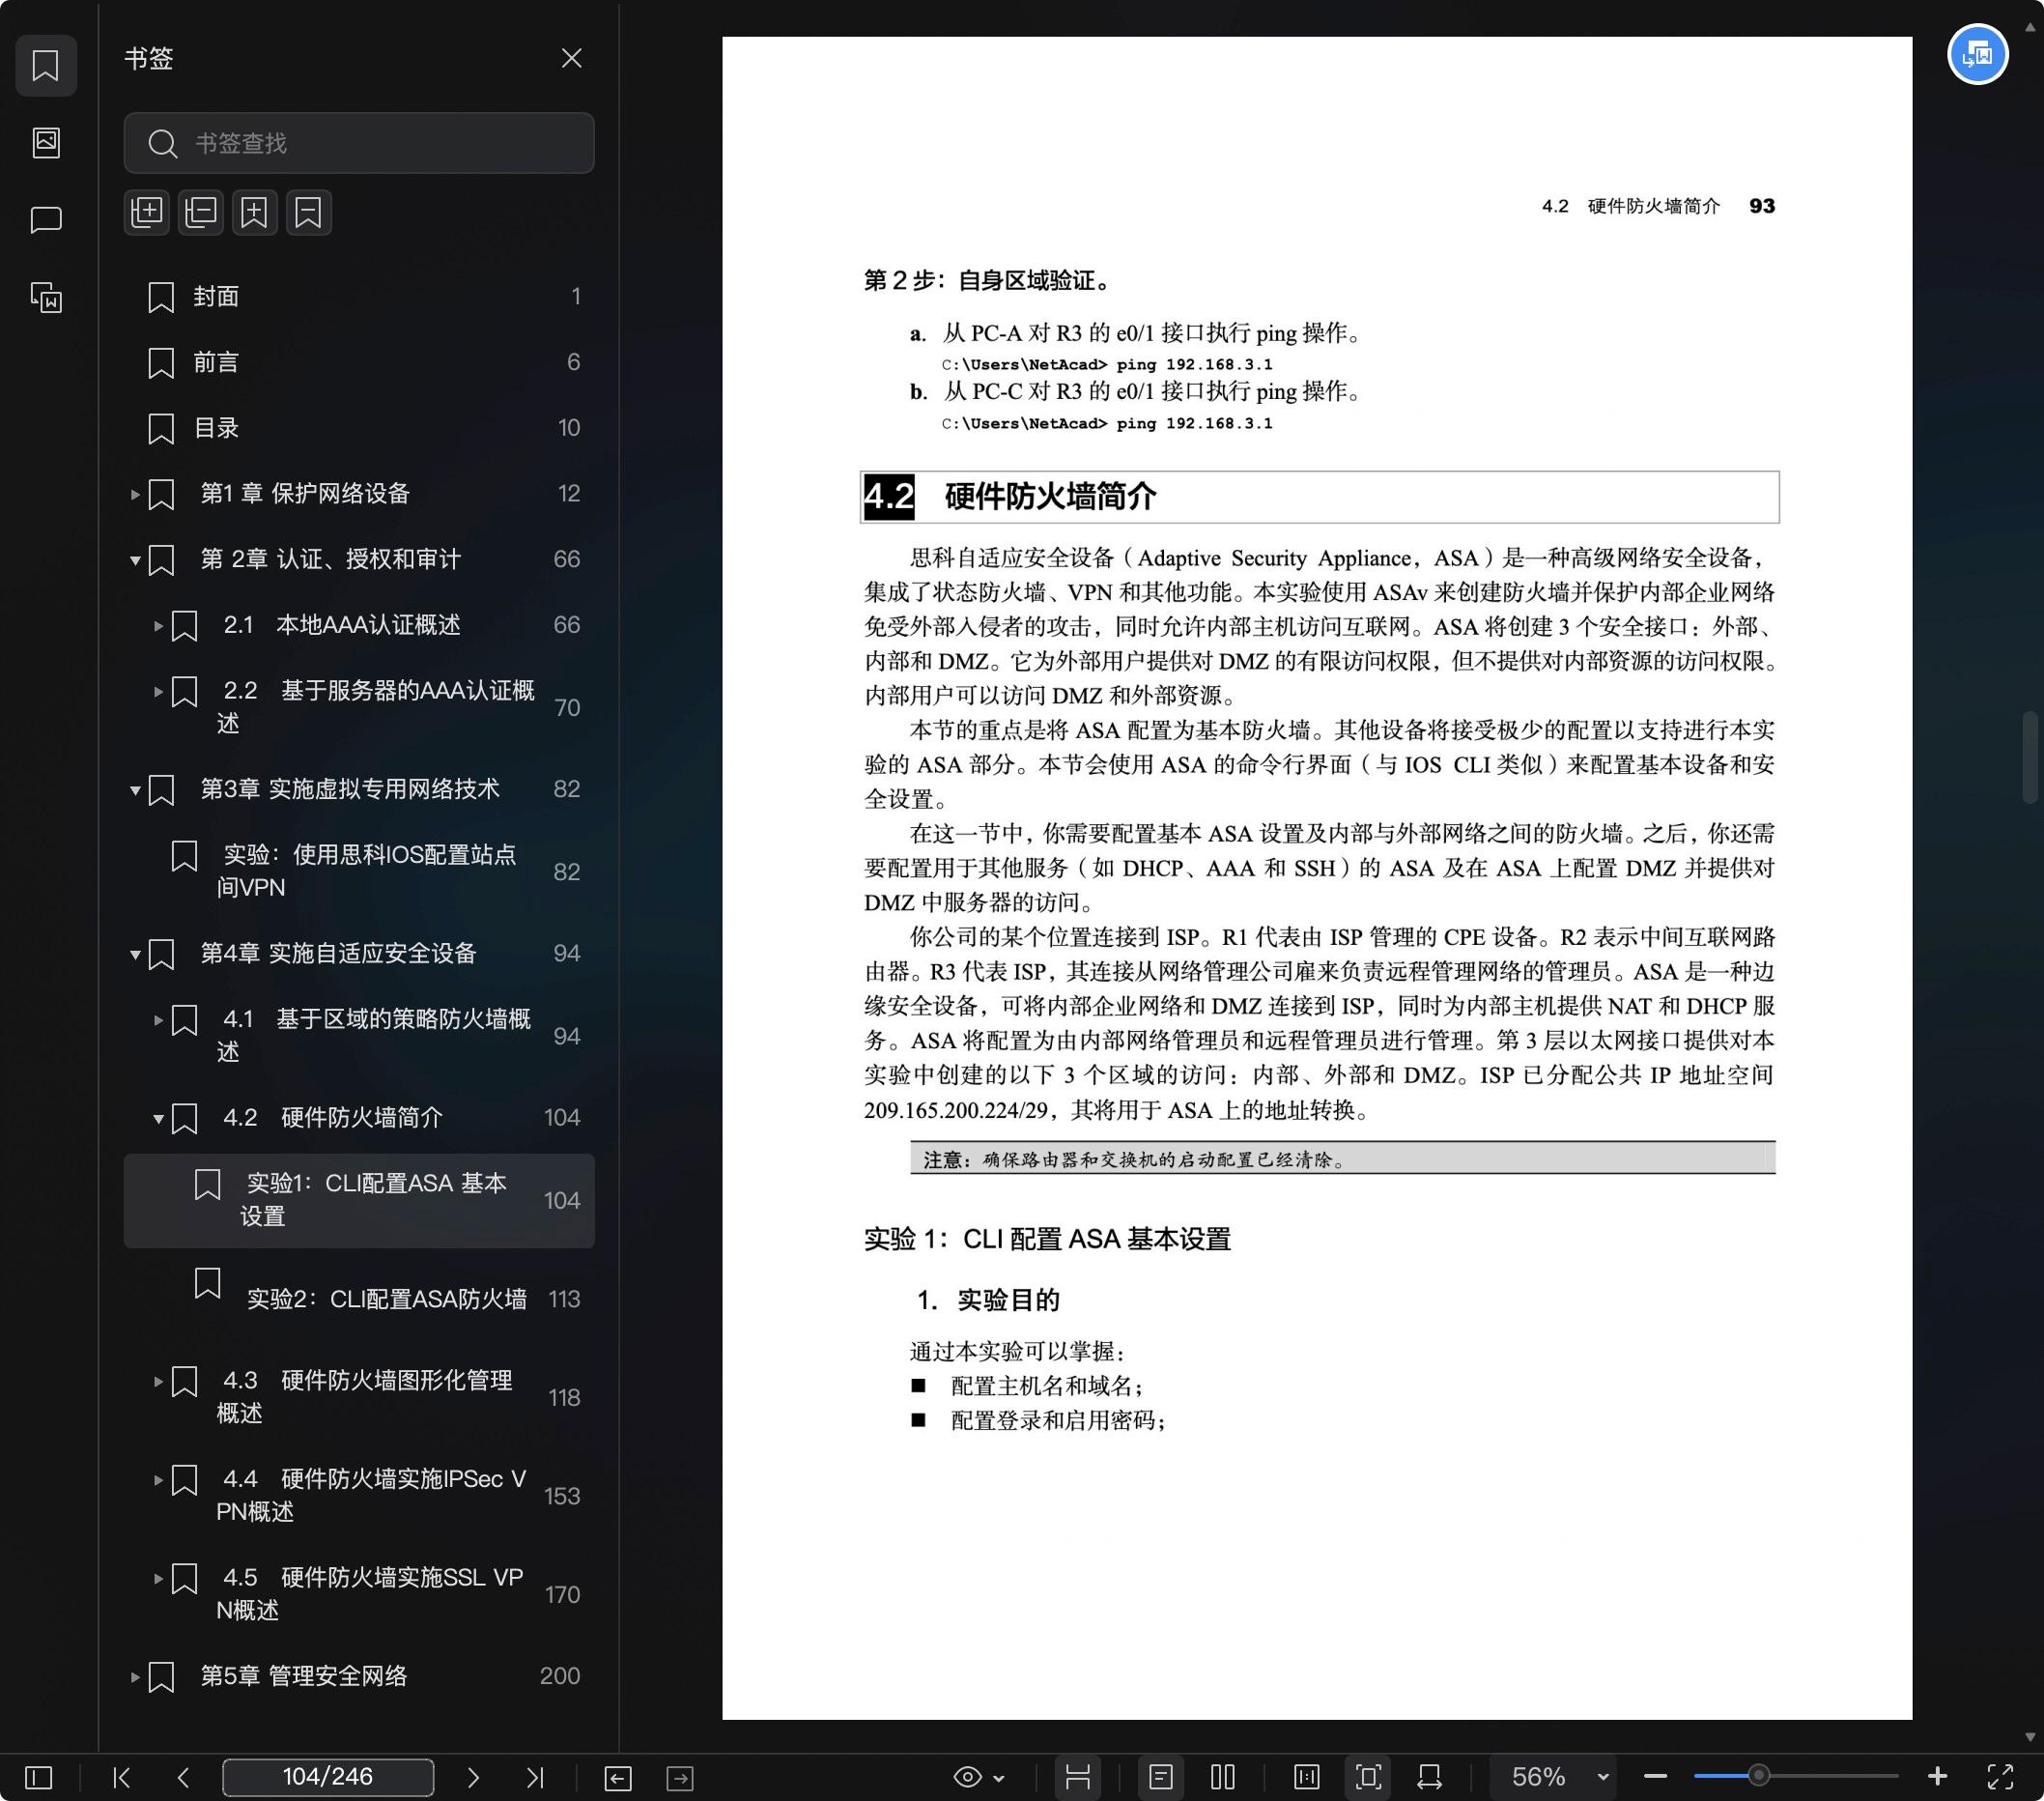Select 实验：使用思科IOS配置站点间VPN bookmark
This screenshot has height=1801, width=2044.
pyautogui.click(x=359, y=871)
